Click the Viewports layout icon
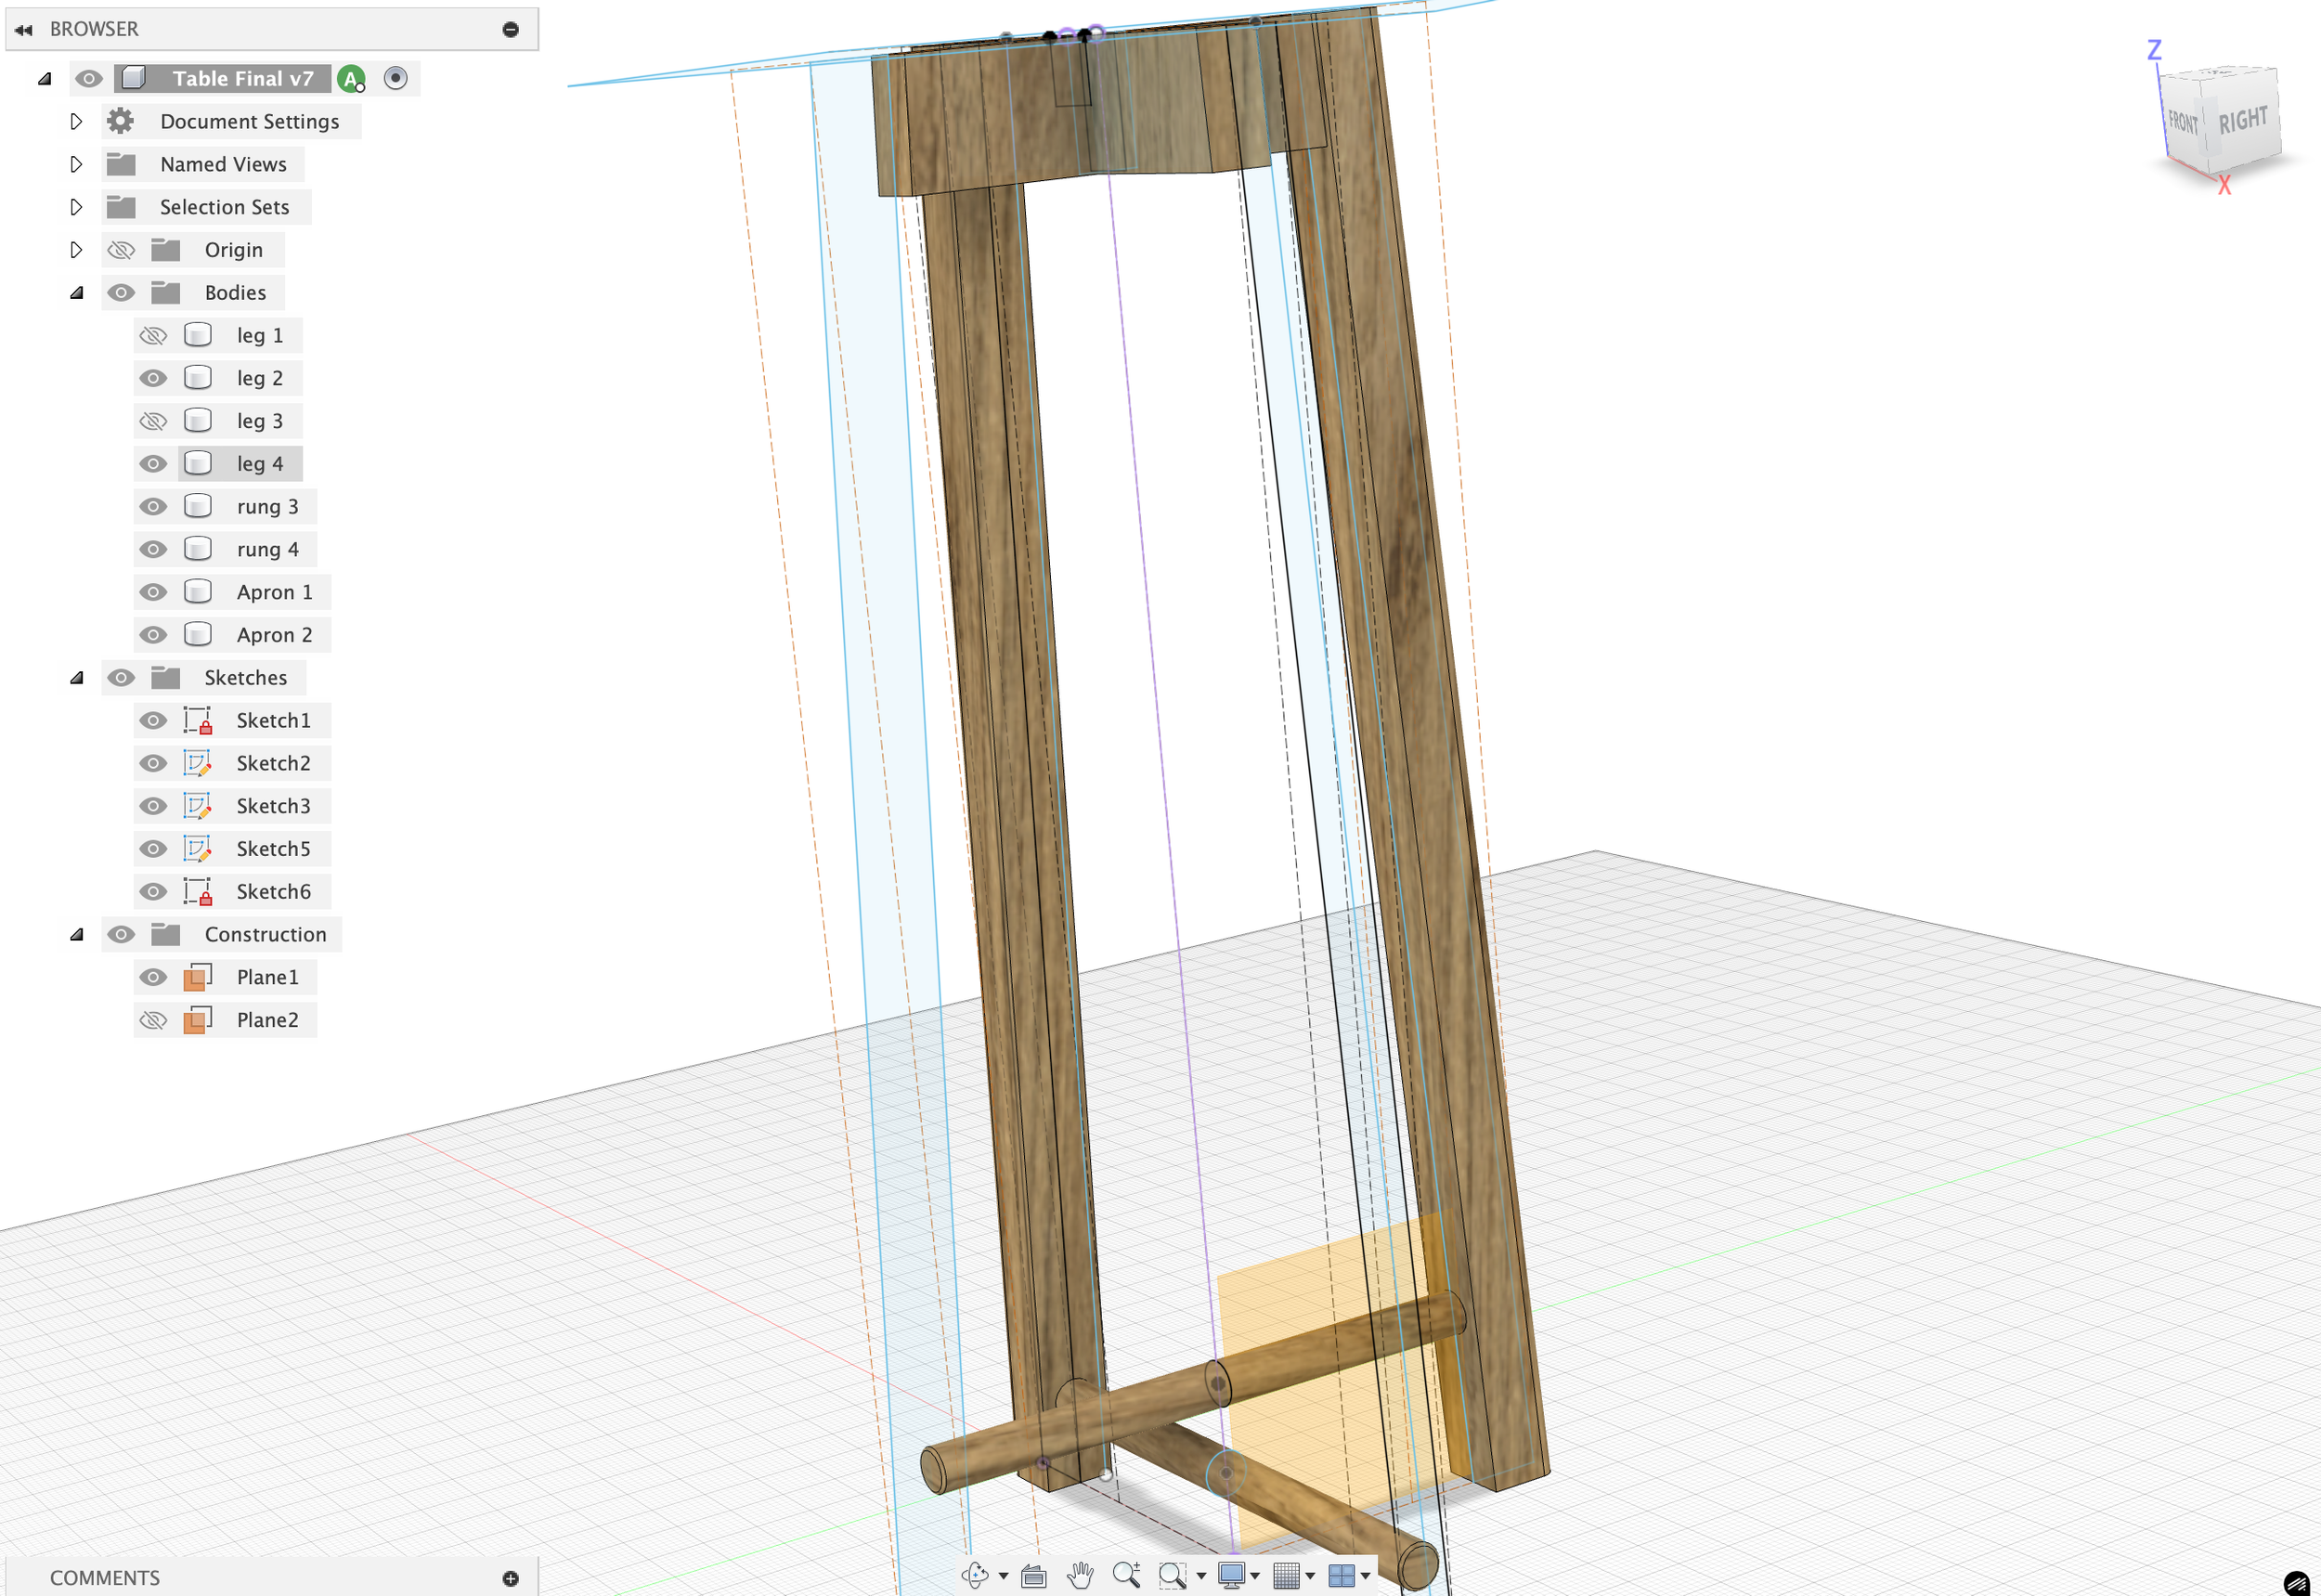2321x1596 pixels. 1340,1576
